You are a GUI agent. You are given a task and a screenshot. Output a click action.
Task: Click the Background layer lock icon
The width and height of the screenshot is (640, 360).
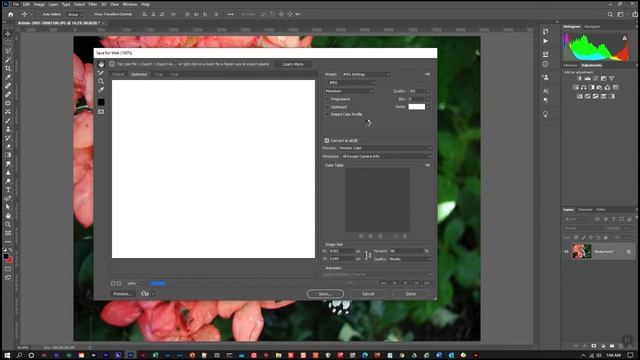click(629, 251)
